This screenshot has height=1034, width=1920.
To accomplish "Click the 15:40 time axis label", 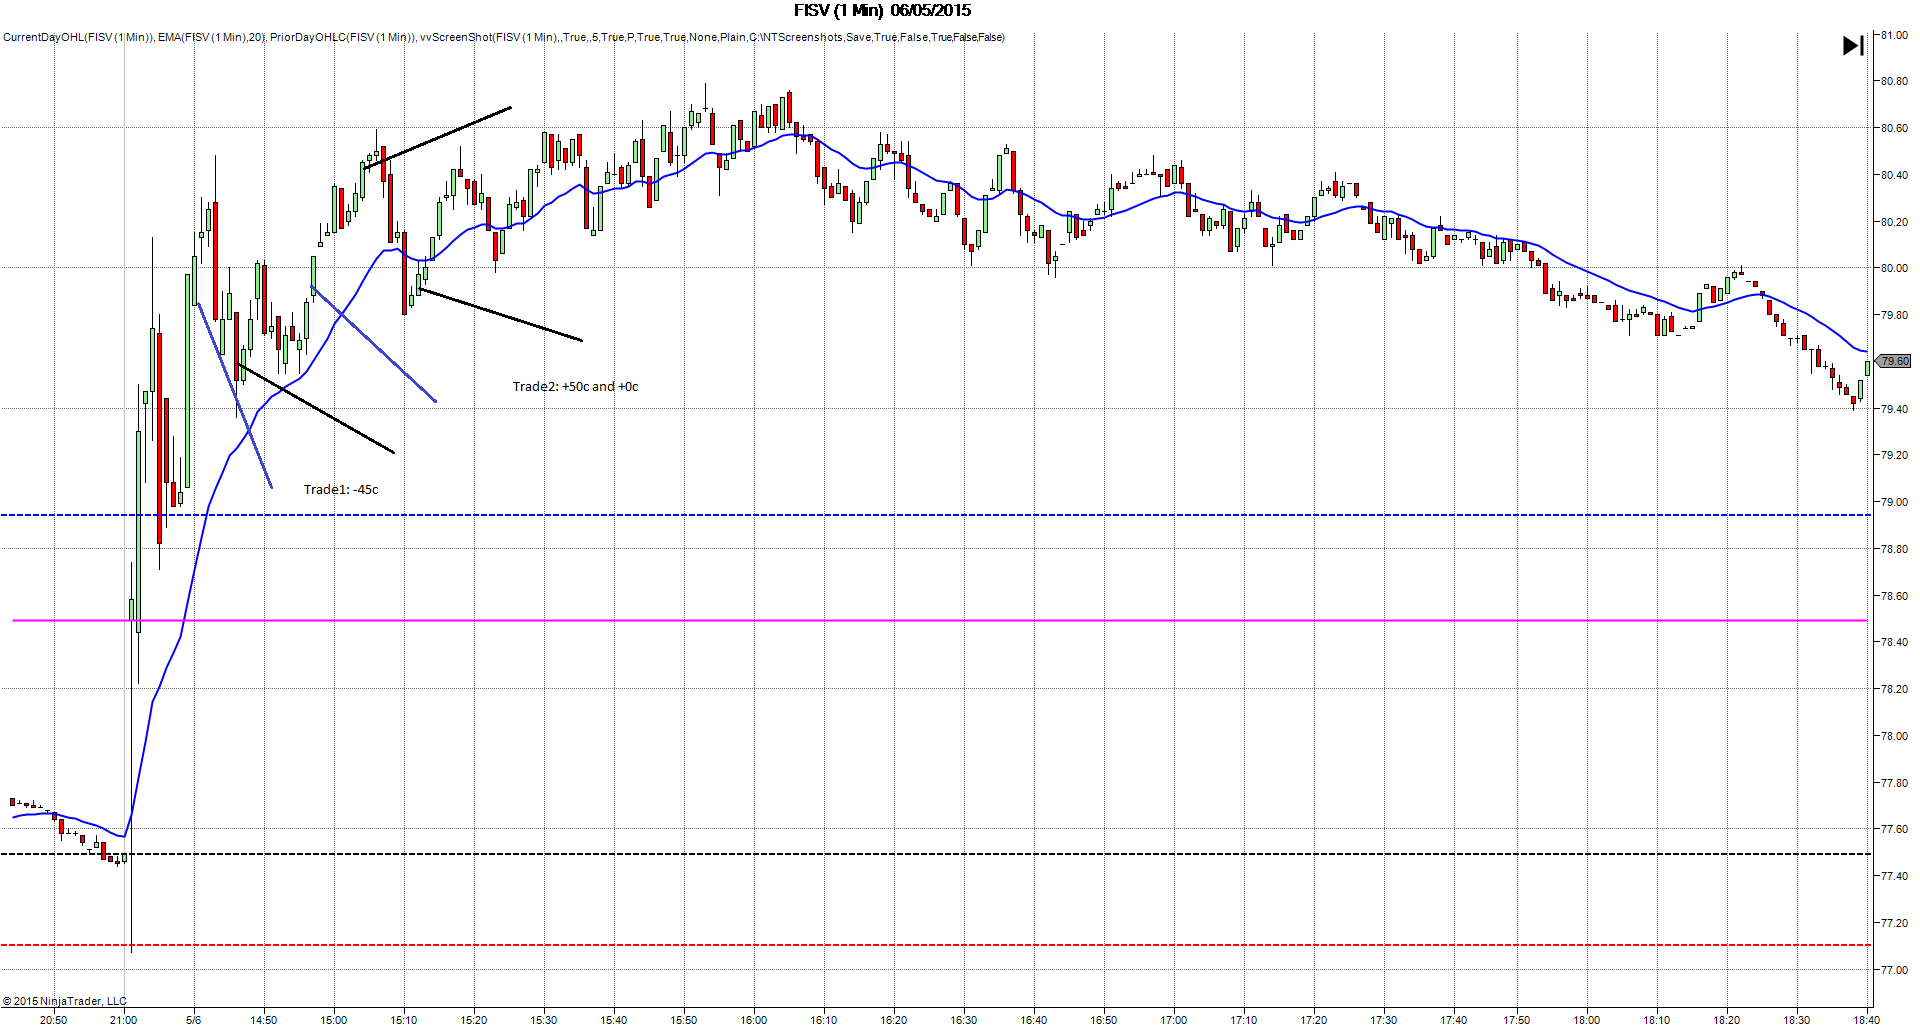I will click(614, 1020).
